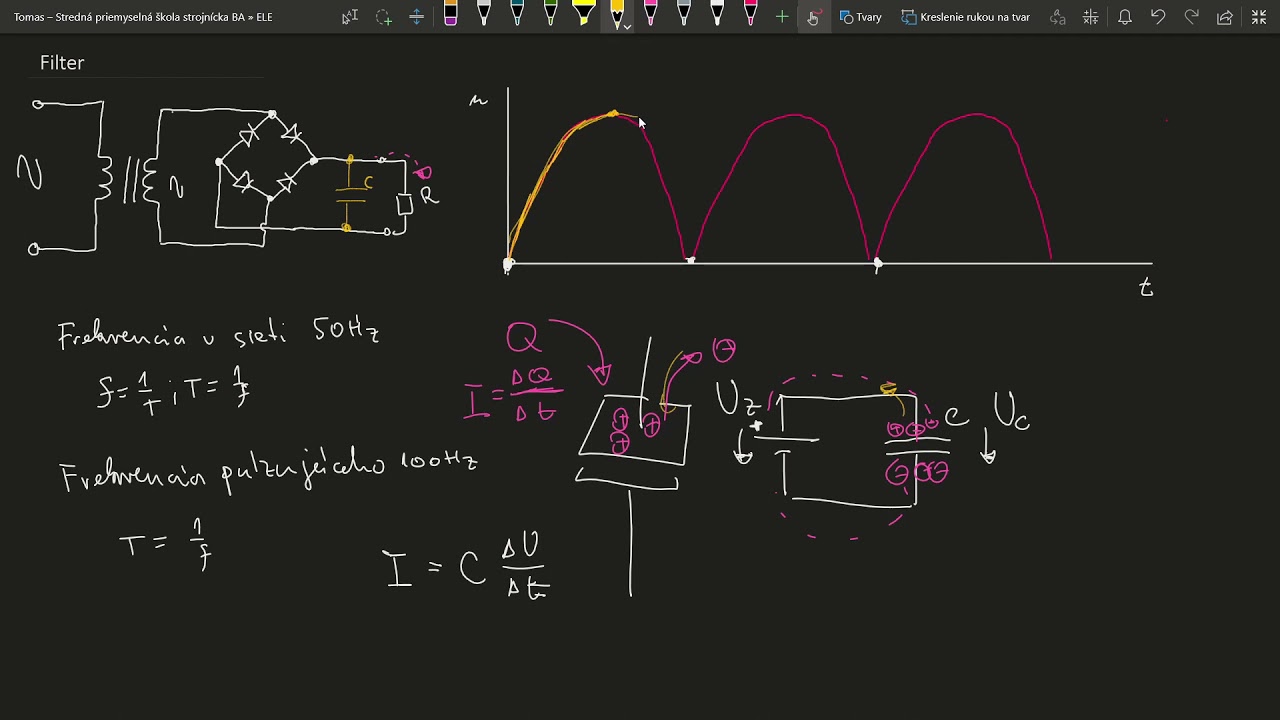Image resolution: width=1280 pixels, height=720 pixels.
Task: Click the notebook title in the title bar
Action: click(x=143, y=17)
